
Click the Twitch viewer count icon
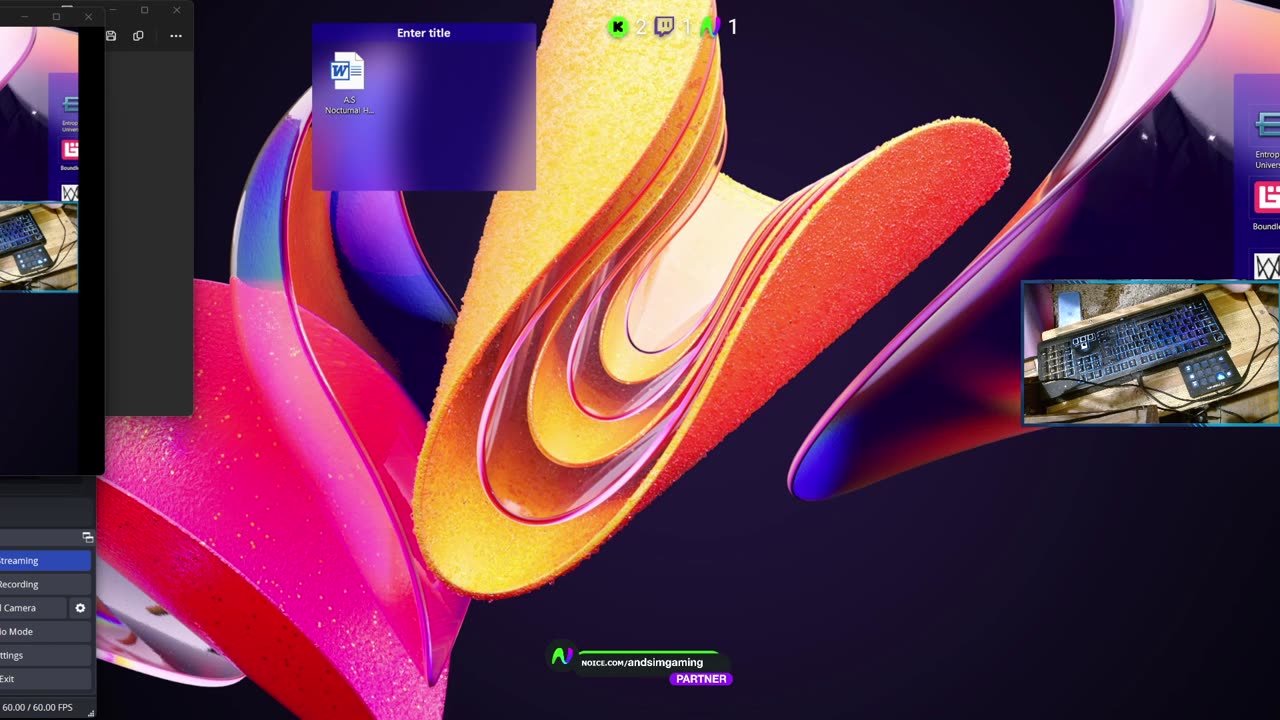[x=664, y=26]
